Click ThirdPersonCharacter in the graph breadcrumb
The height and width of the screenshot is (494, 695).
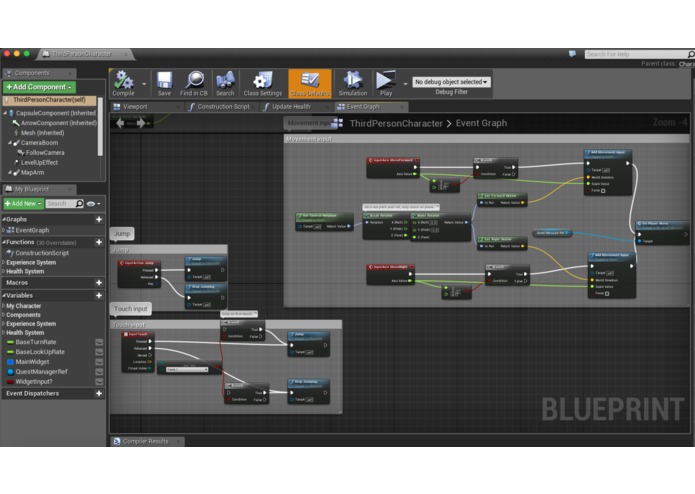[x=396, y=124]
